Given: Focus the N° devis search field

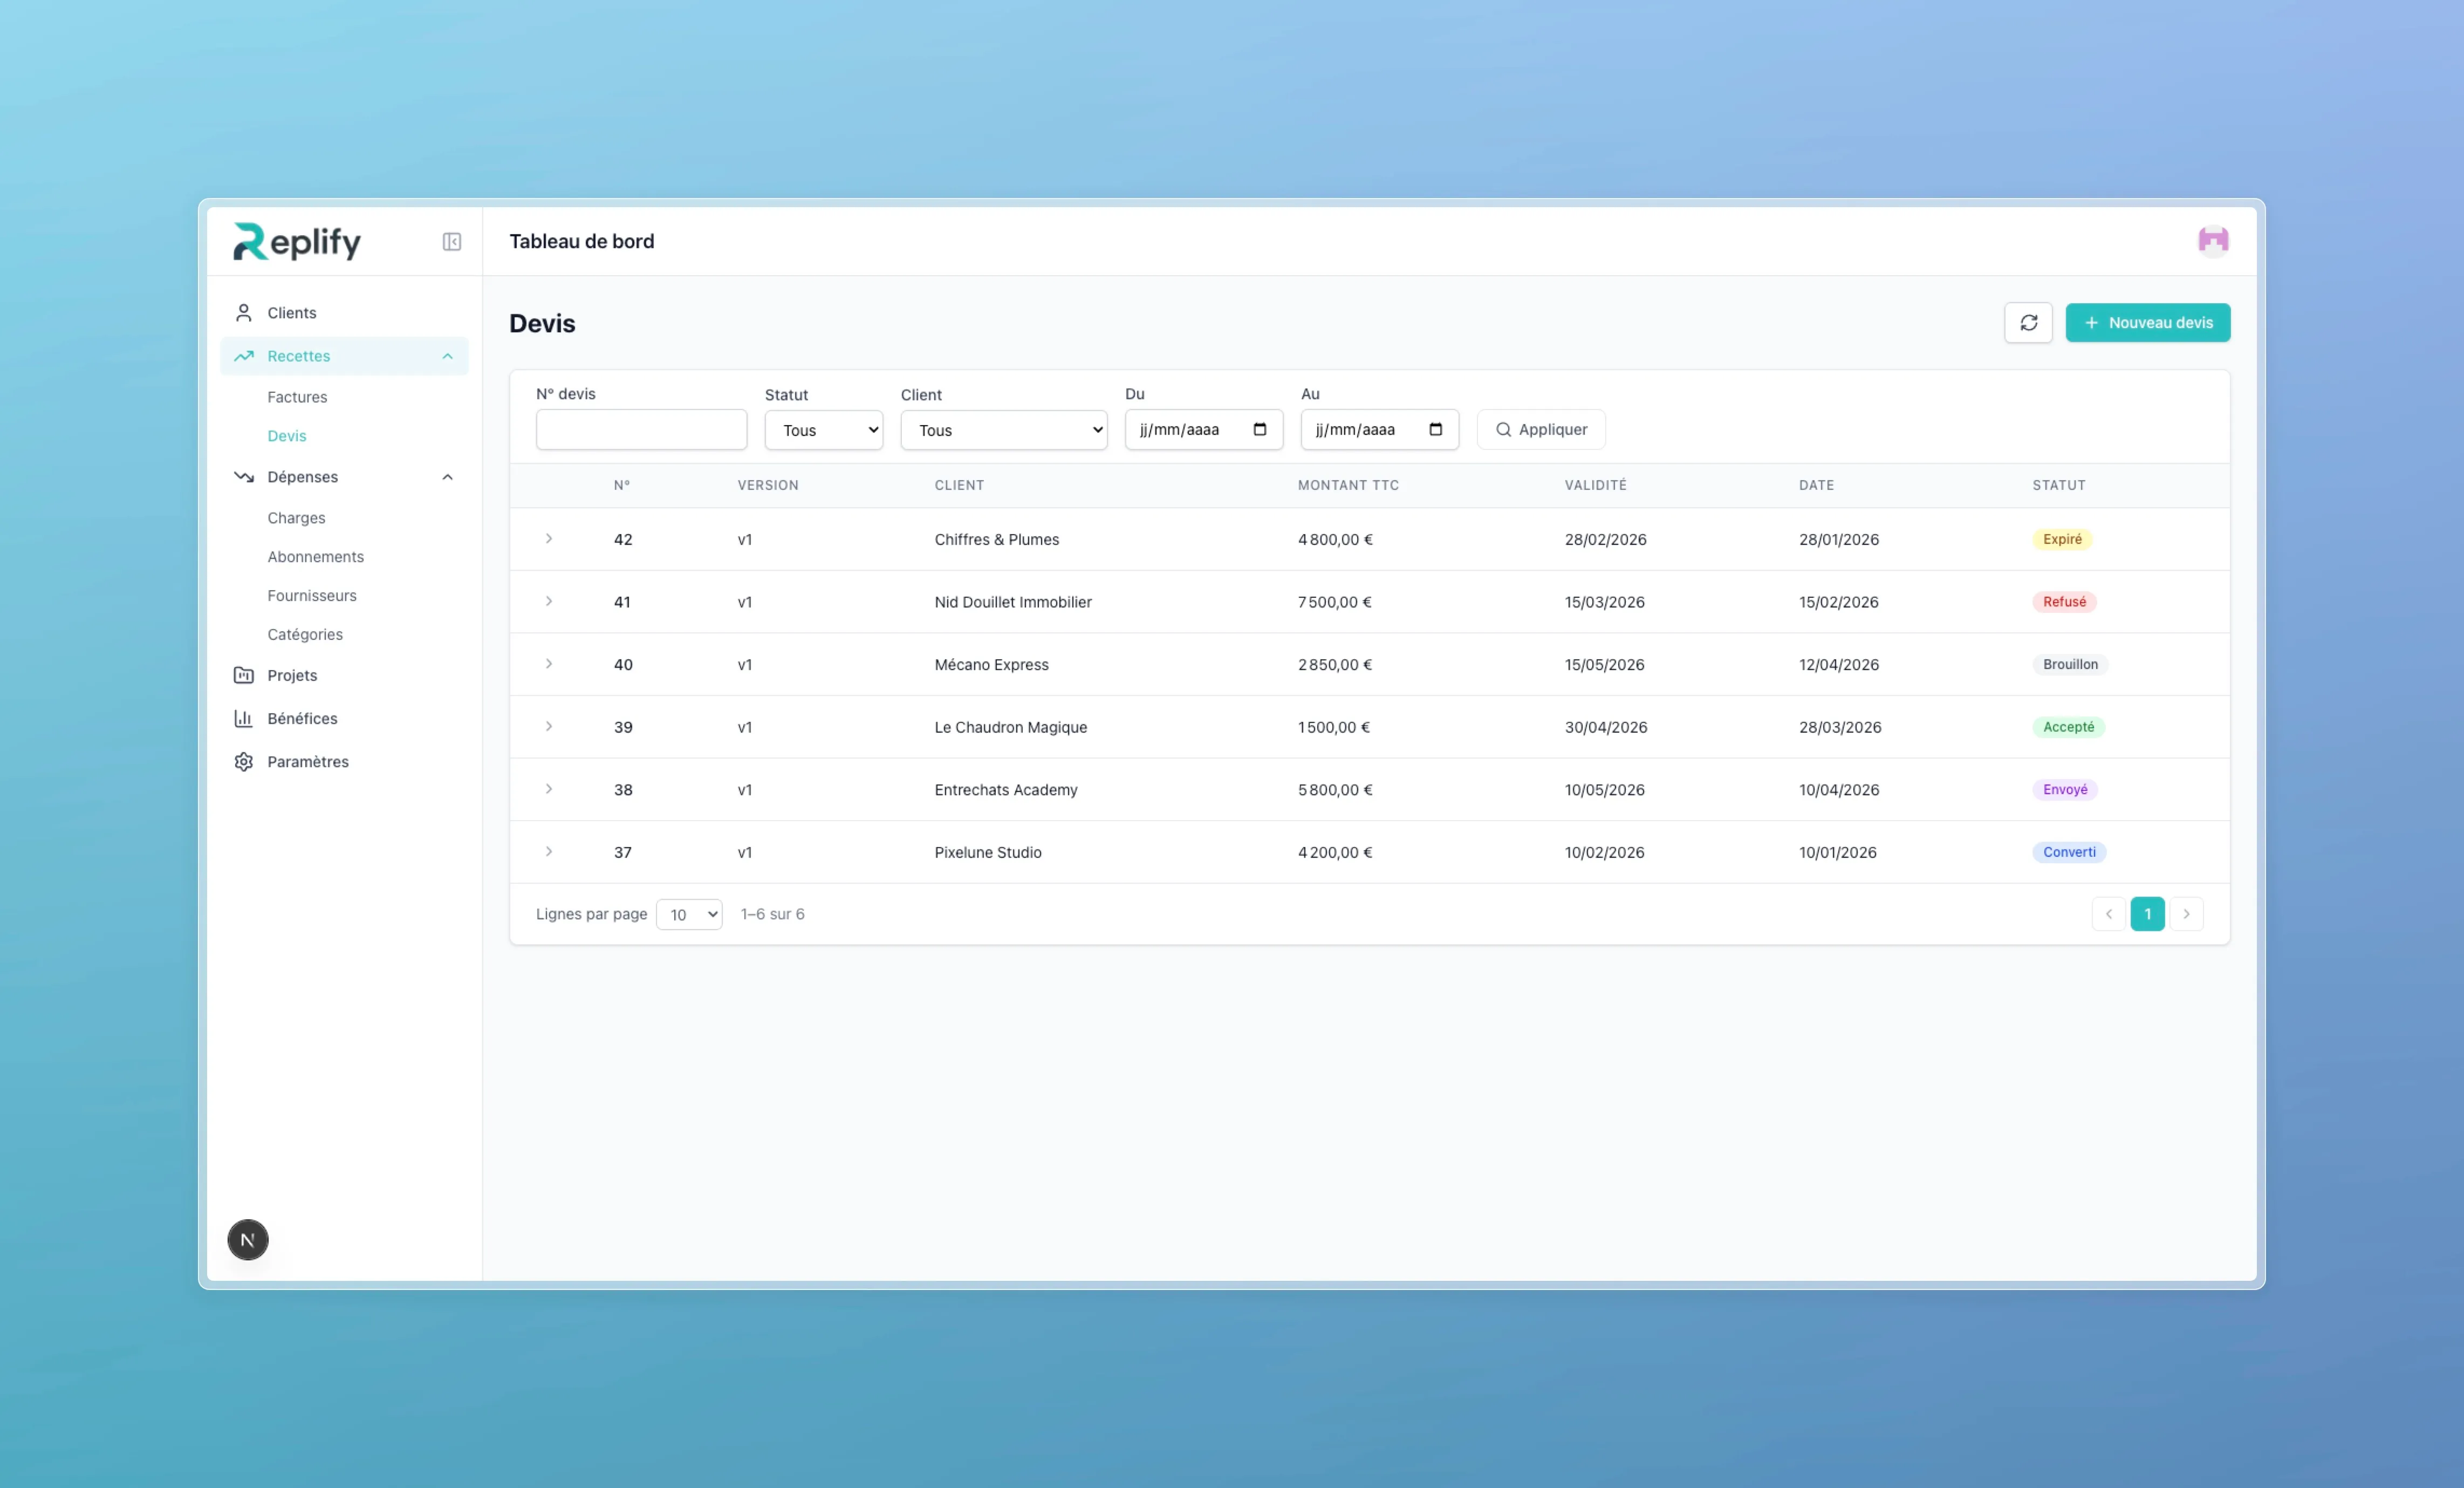Looking at the screenshot, I should [641, 429].
